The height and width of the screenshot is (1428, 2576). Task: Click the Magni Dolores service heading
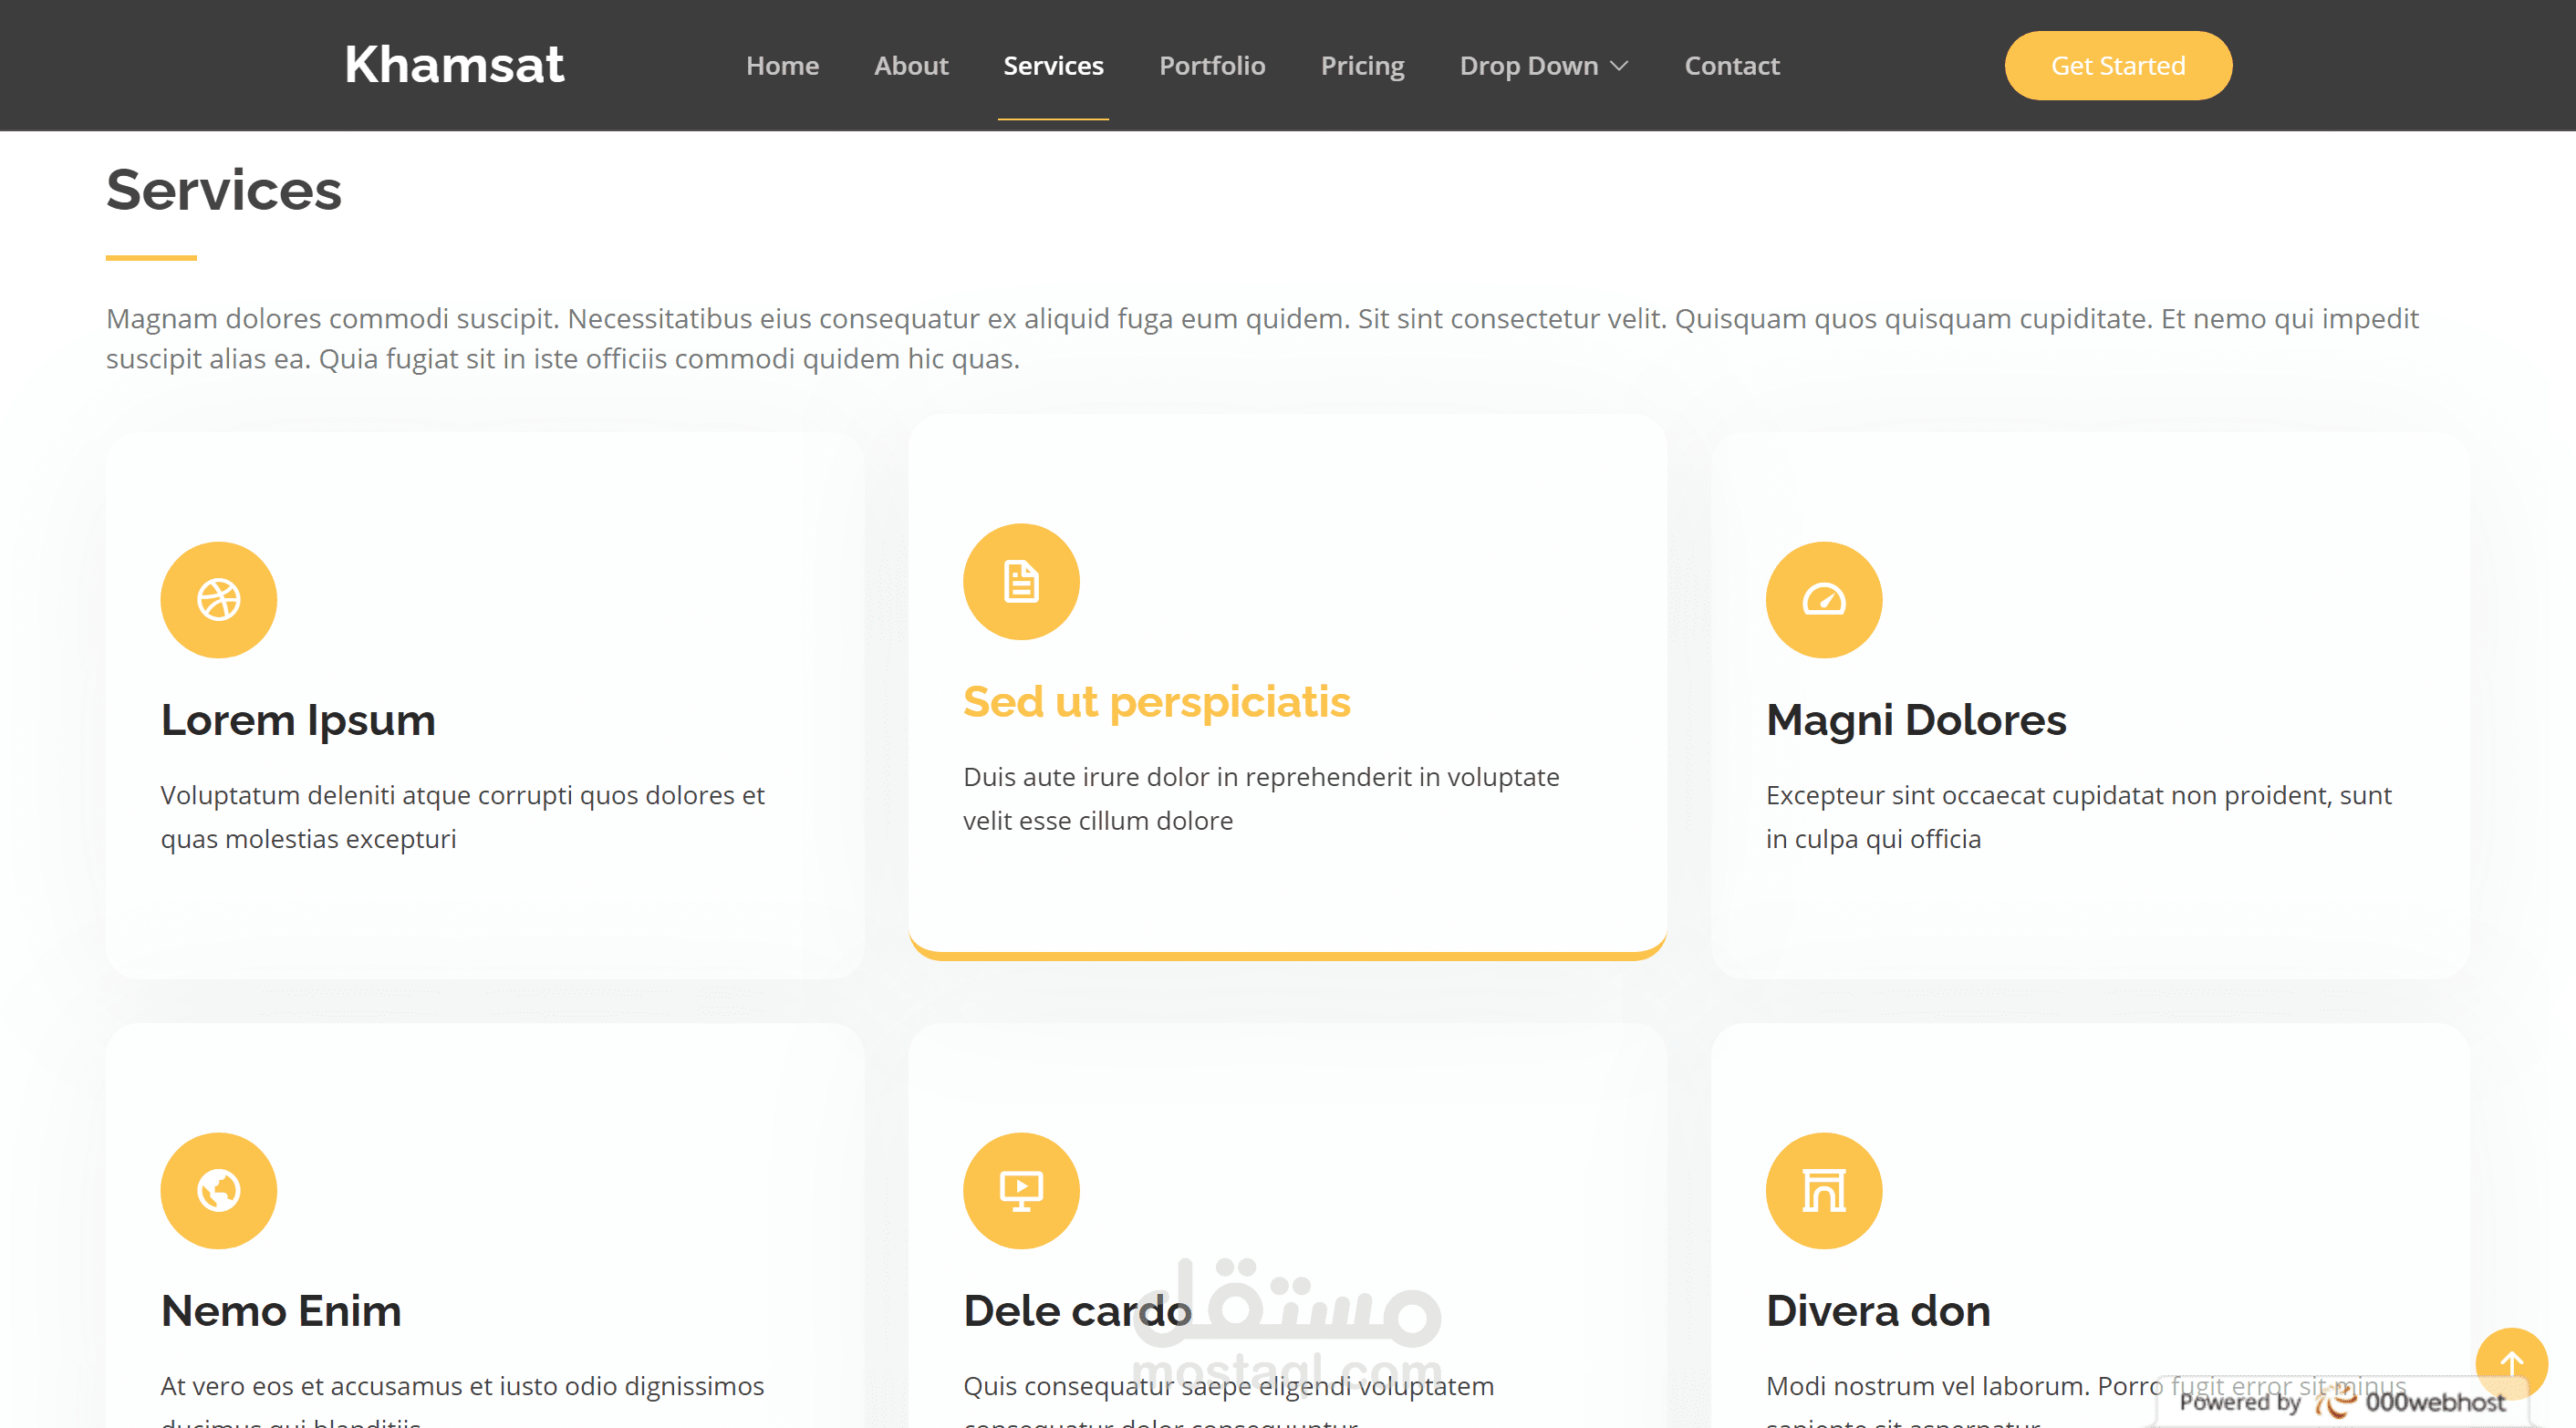[x=1915, y=720]
